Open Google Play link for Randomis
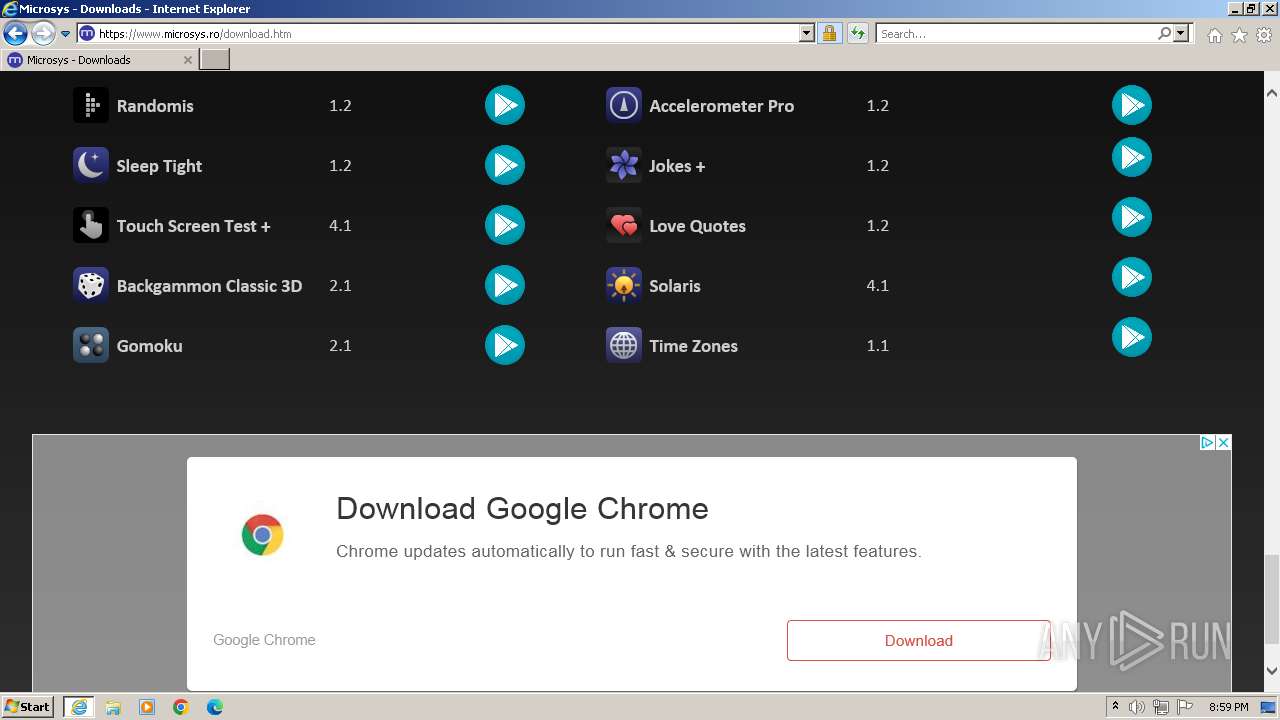The height and width of the screenshot is (720, 1280). click(505, 105)
